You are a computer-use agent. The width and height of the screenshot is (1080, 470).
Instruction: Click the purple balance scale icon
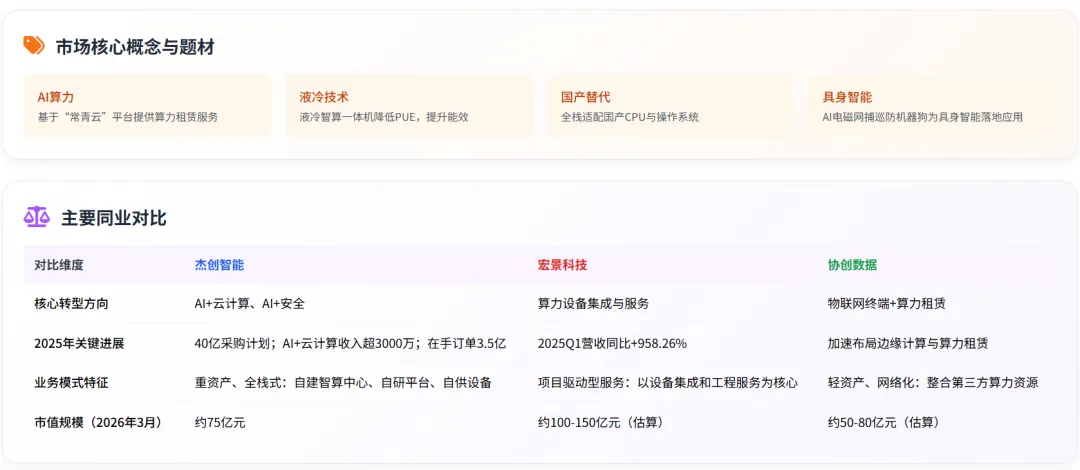click(37, 217)
